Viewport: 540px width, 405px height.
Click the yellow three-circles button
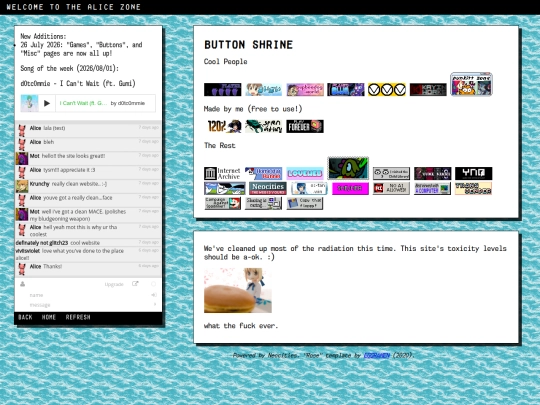point(387,90)
